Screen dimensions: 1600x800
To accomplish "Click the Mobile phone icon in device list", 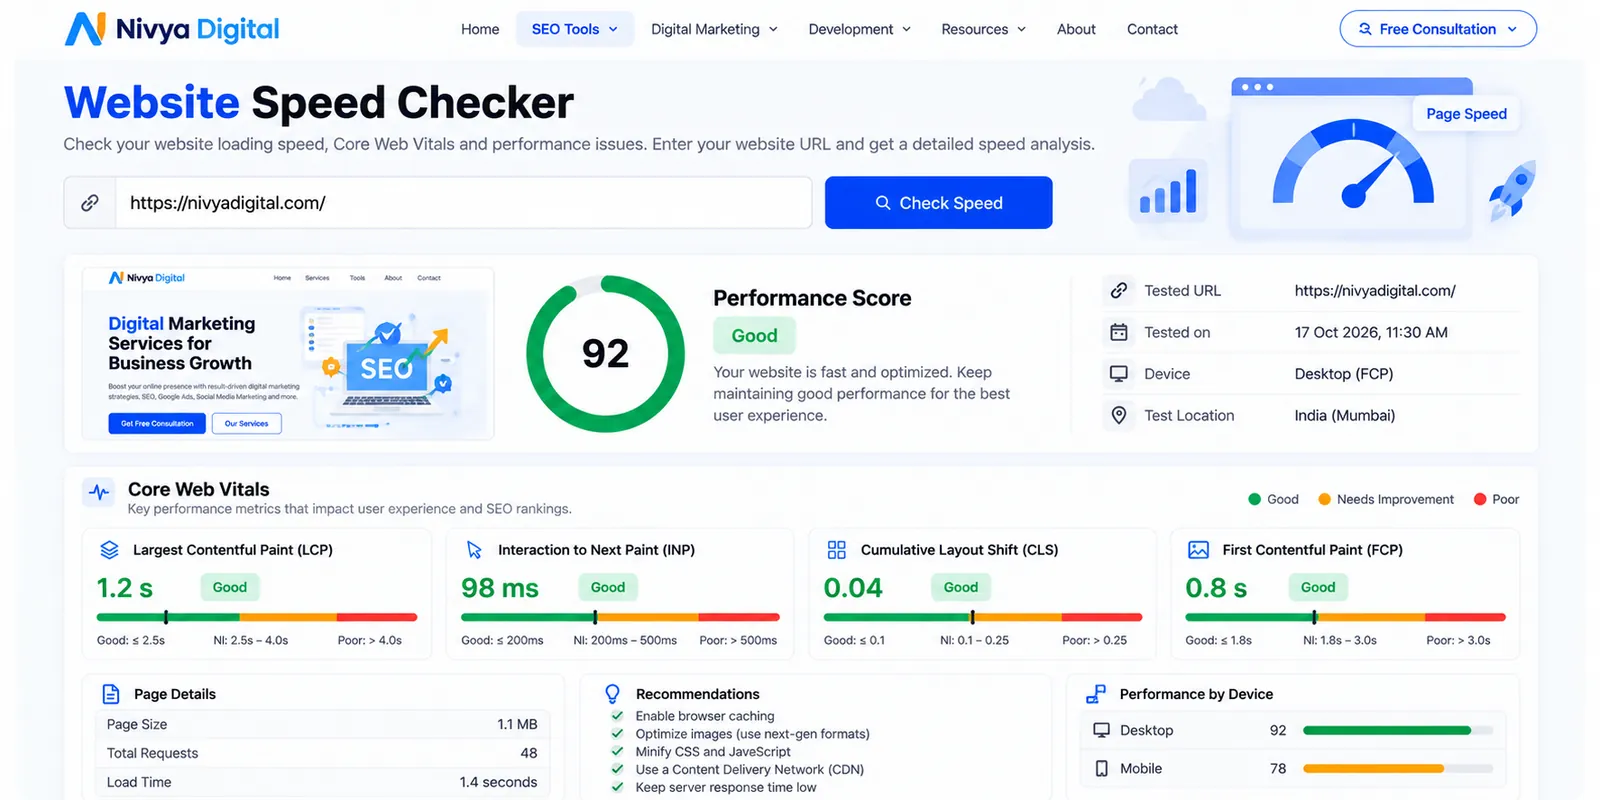I will (1101, 768).
